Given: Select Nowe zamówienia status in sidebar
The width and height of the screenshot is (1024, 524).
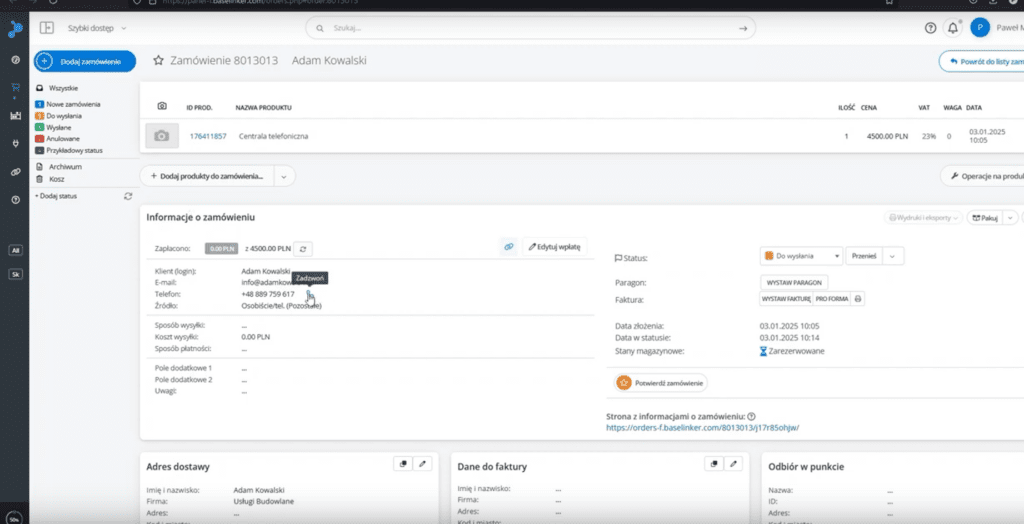Looking at the screenshot, I should pos(70,104).
